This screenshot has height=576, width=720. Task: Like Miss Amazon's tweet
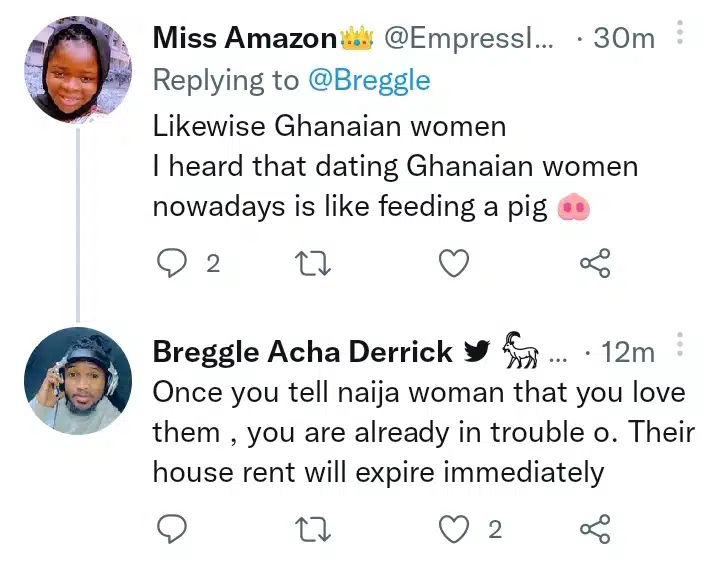coord(455,264)
